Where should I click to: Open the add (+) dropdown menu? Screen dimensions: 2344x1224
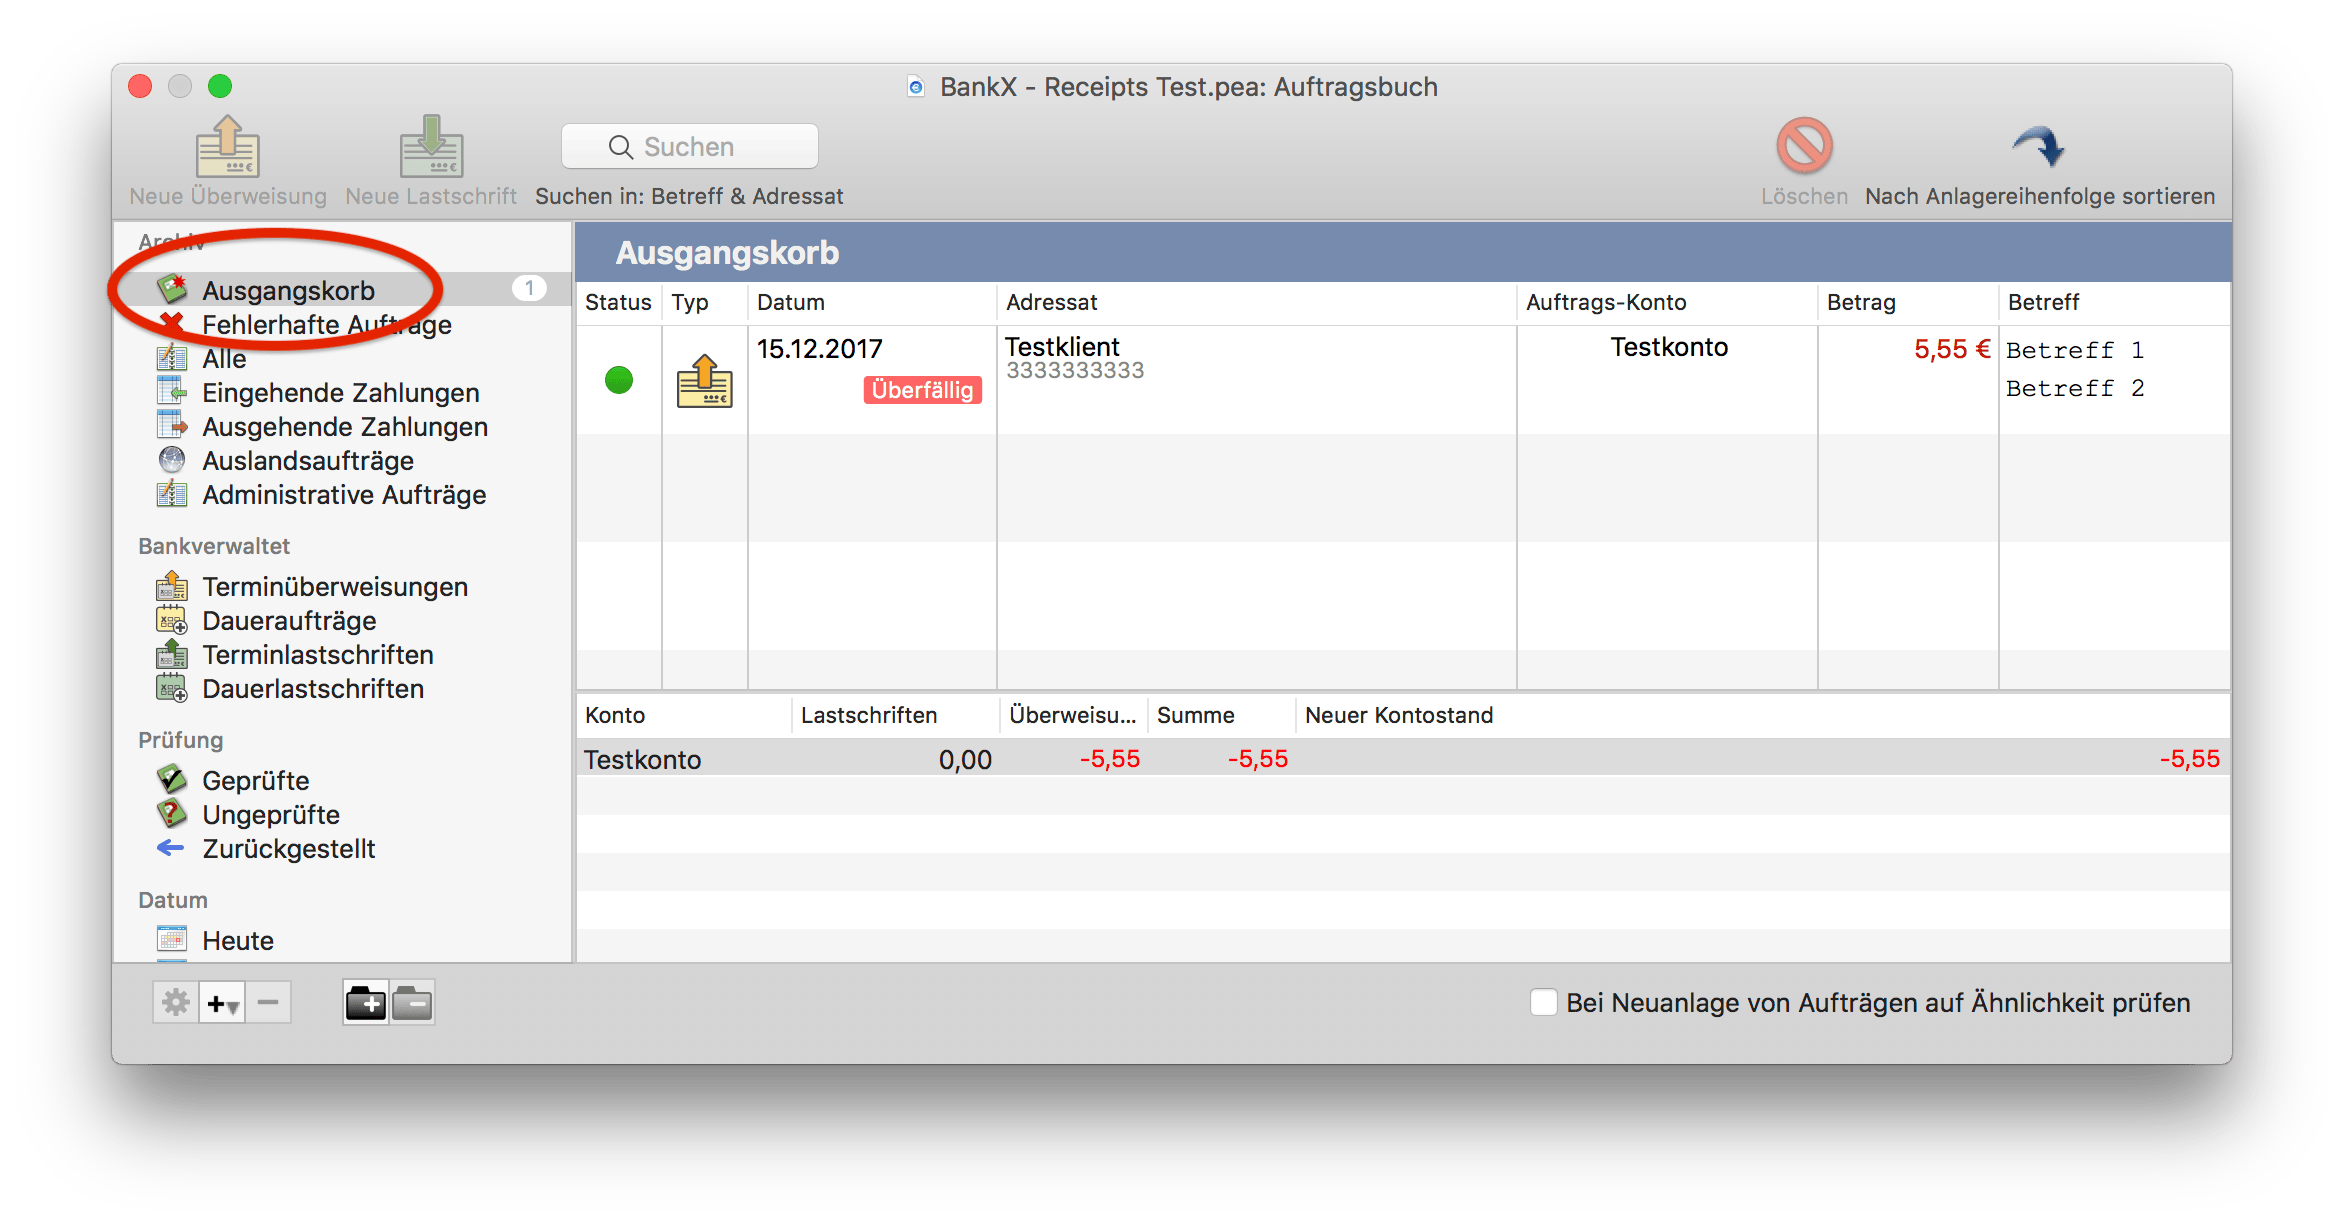[x=221, y=1001]
